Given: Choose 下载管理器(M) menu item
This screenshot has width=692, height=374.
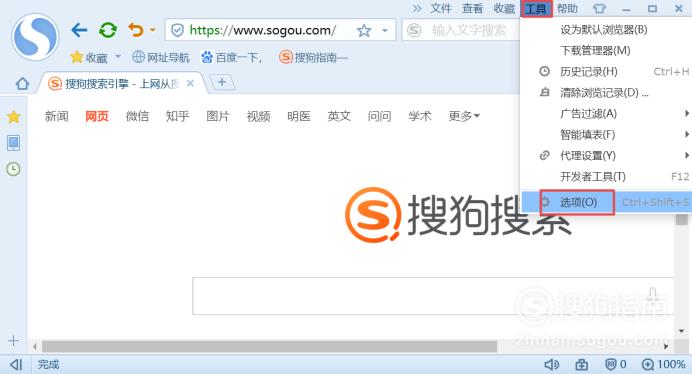Looking at the screenshot, I should pyautogui.click(x=606, y=50).
